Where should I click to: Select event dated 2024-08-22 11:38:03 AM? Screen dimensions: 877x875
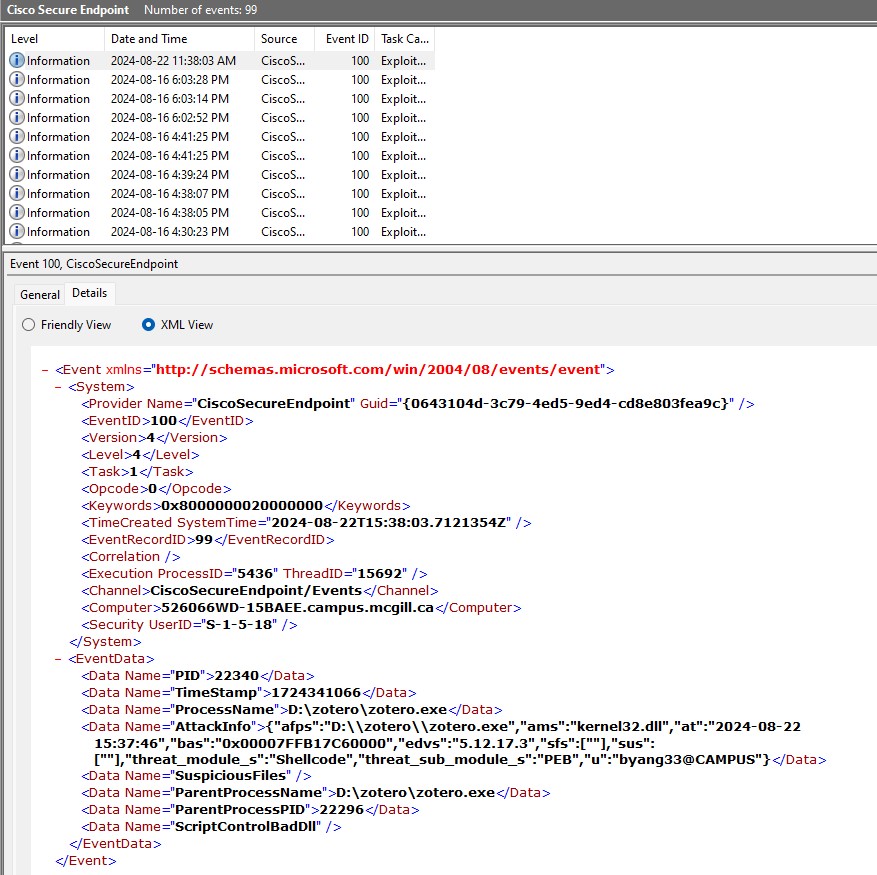220,60
